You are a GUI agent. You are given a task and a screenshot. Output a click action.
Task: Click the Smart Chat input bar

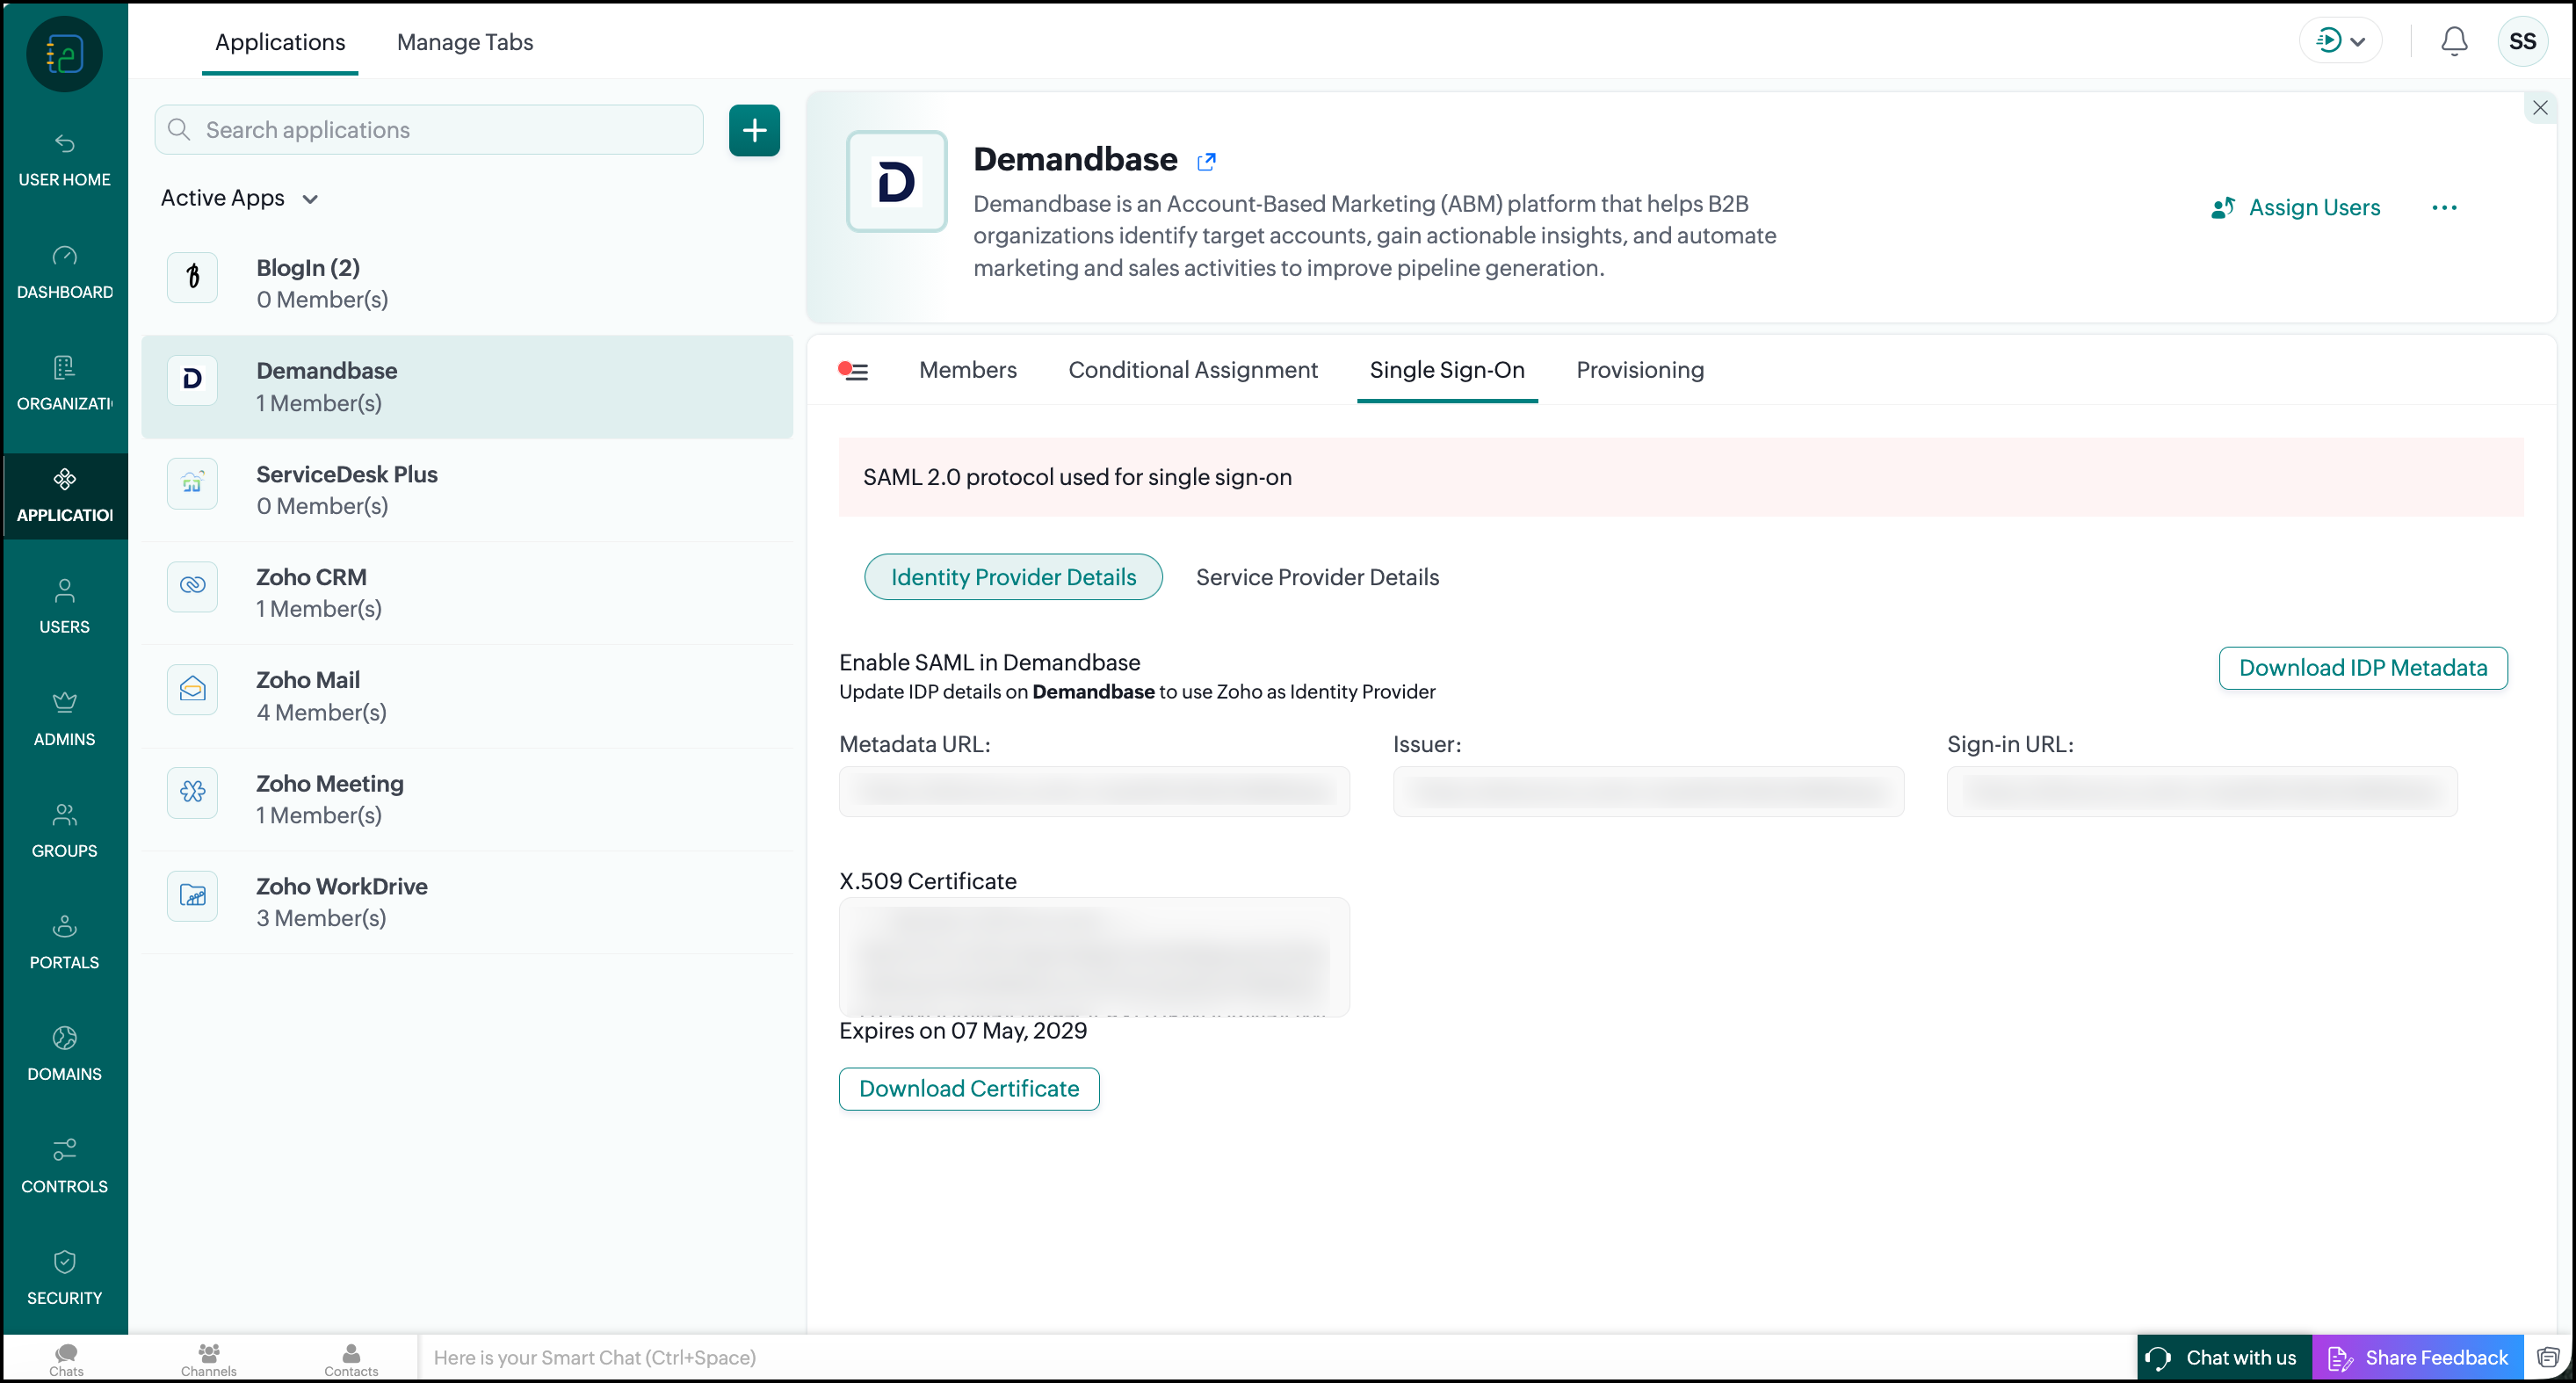coord(1277,1357)
